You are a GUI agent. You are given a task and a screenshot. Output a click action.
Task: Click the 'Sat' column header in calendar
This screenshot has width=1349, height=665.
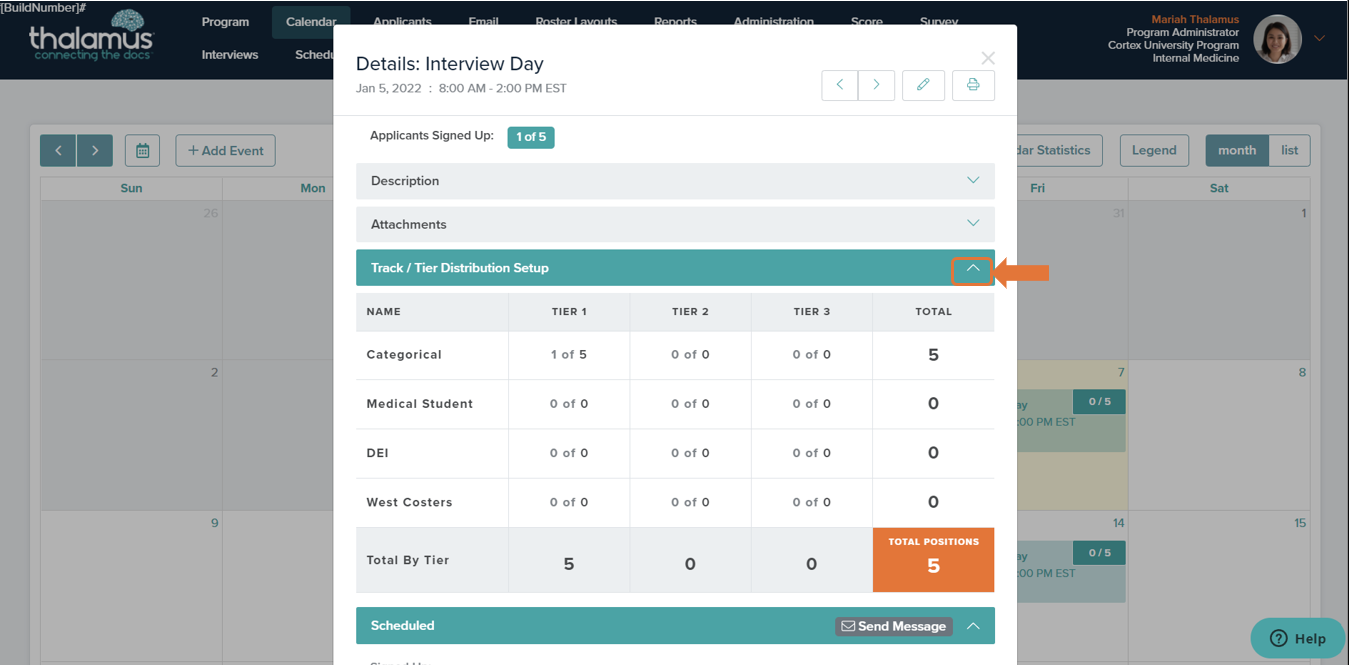1219,188
